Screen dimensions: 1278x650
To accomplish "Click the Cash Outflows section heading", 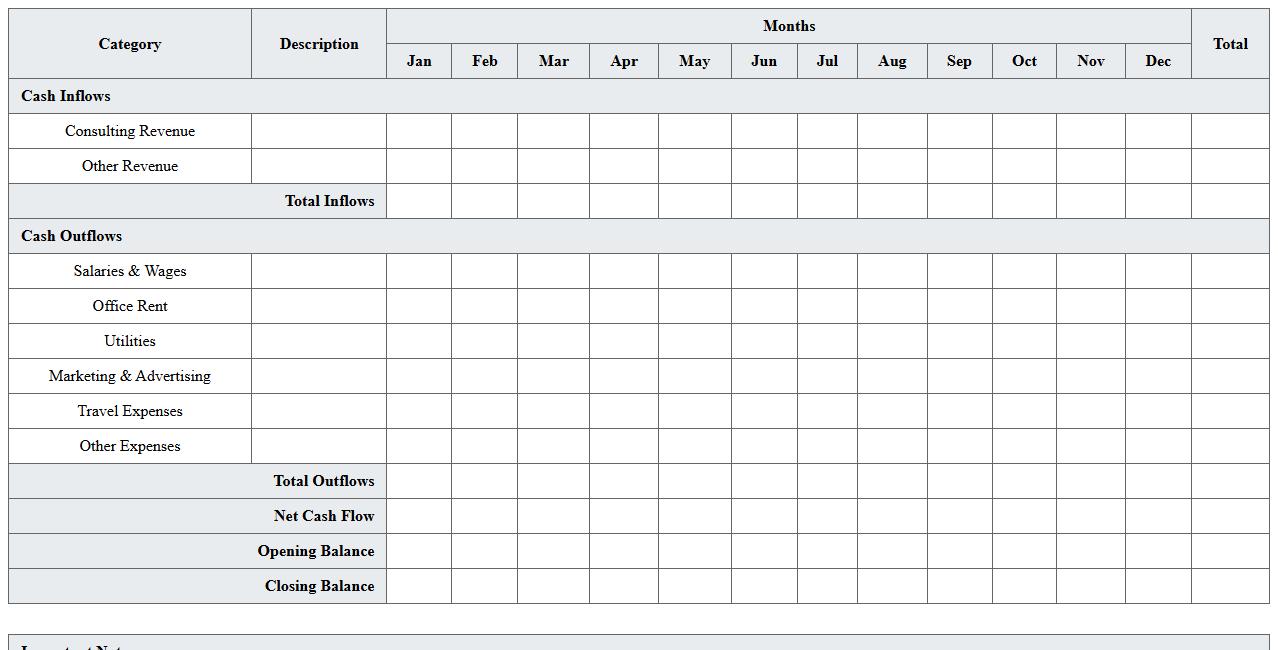I will 72,236.
